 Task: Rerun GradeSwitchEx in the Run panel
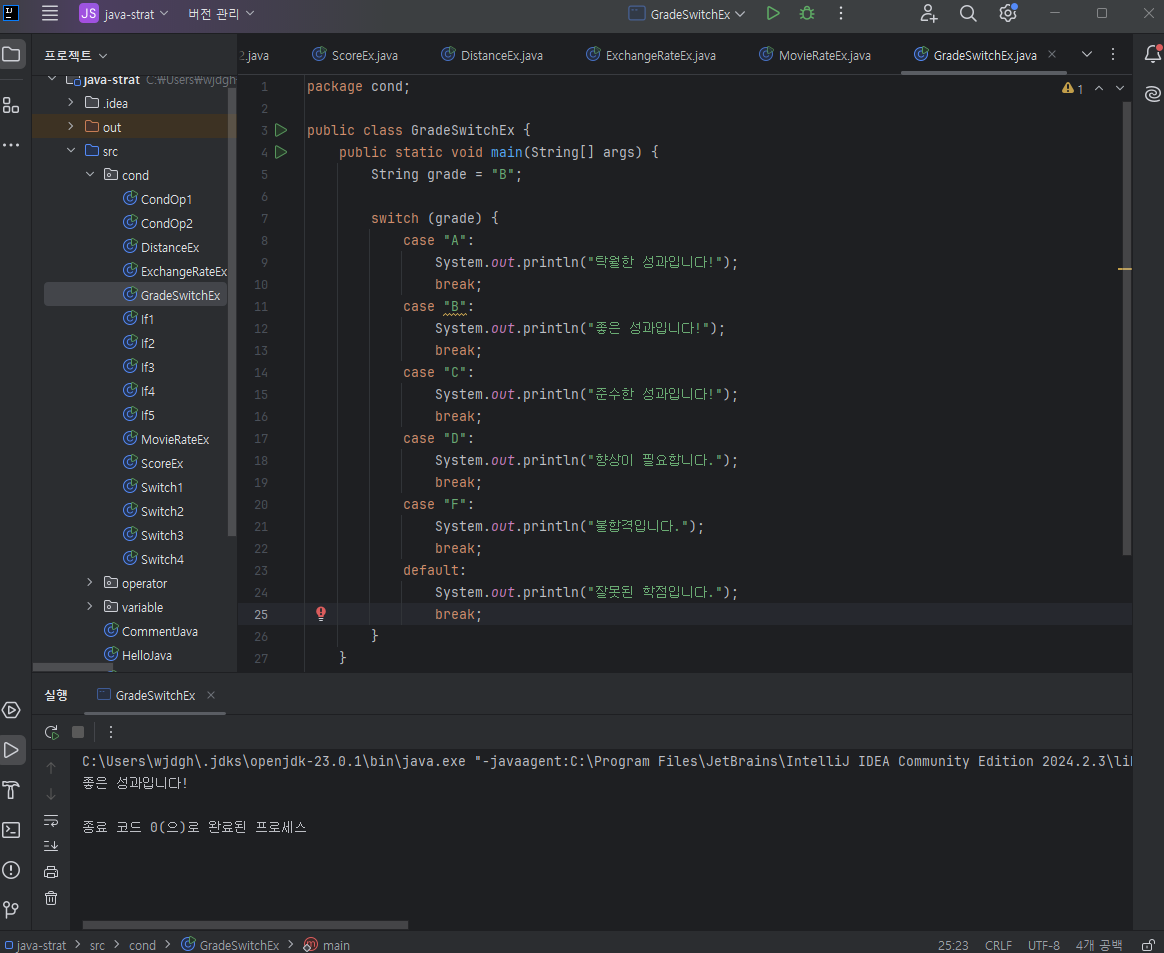click(x=51, y=733)
